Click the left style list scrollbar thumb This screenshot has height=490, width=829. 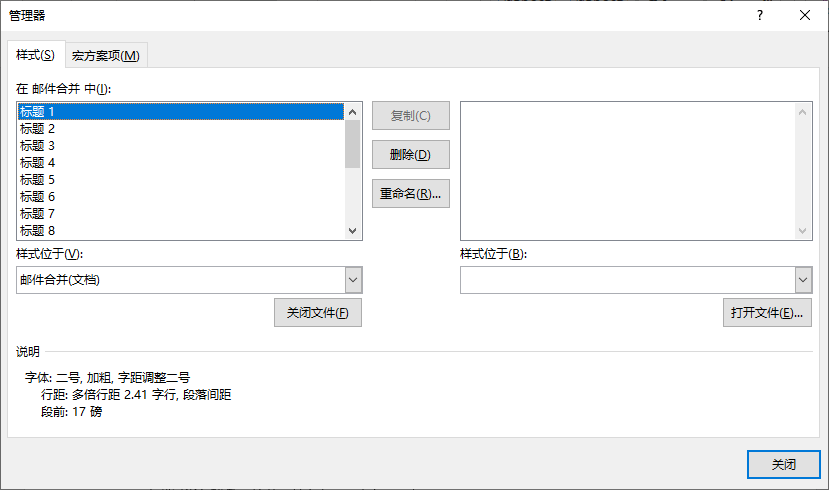click(353, 144)
